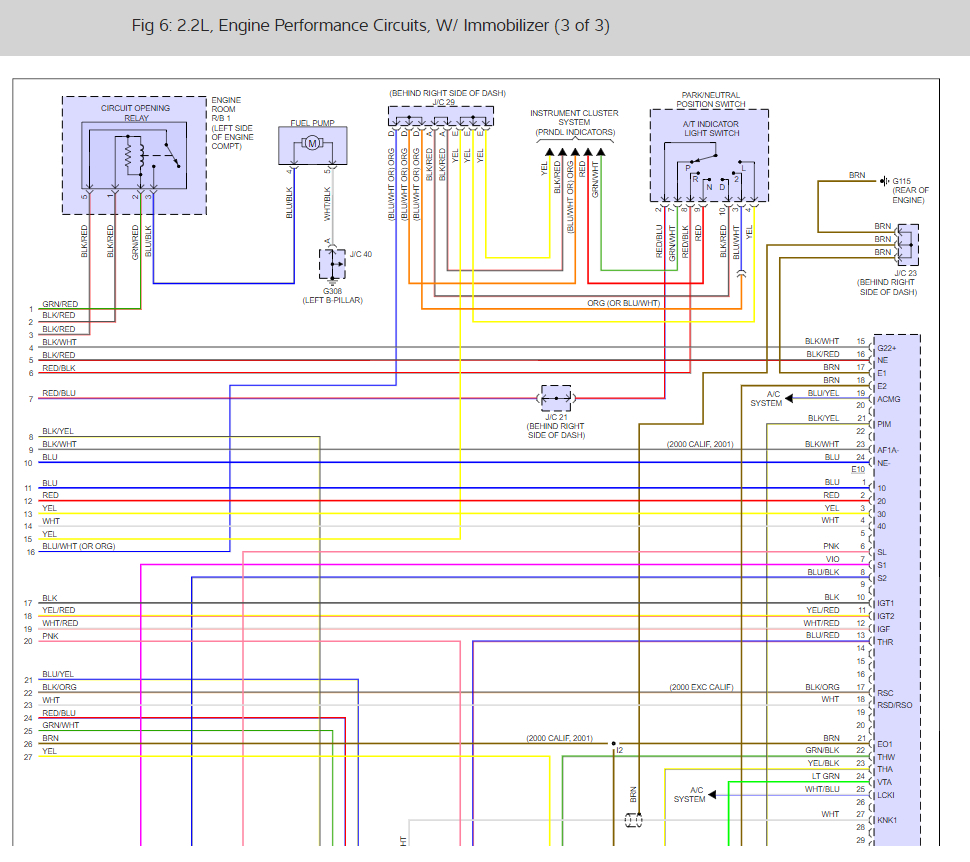
Task: Click the YEL/BLK wire label
Action: point(823,763)
